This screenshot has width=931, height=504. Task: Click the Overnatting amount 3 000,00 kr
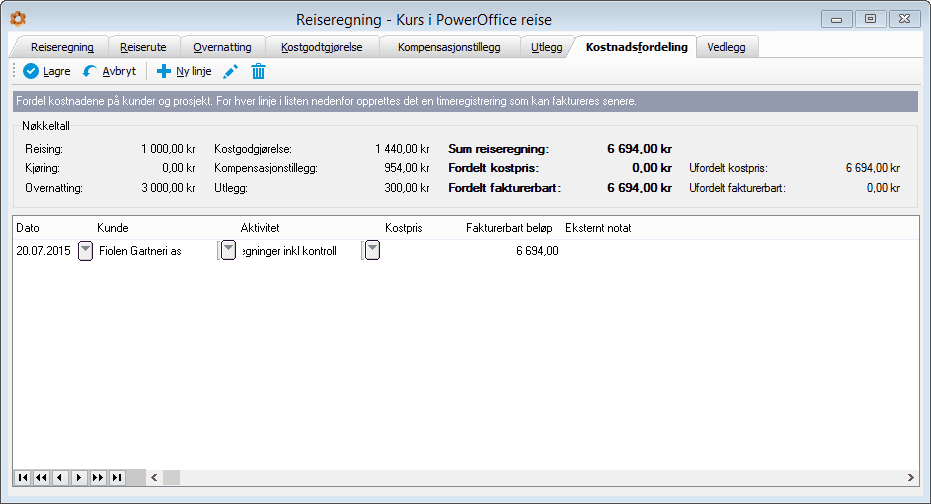pos(168,188)
